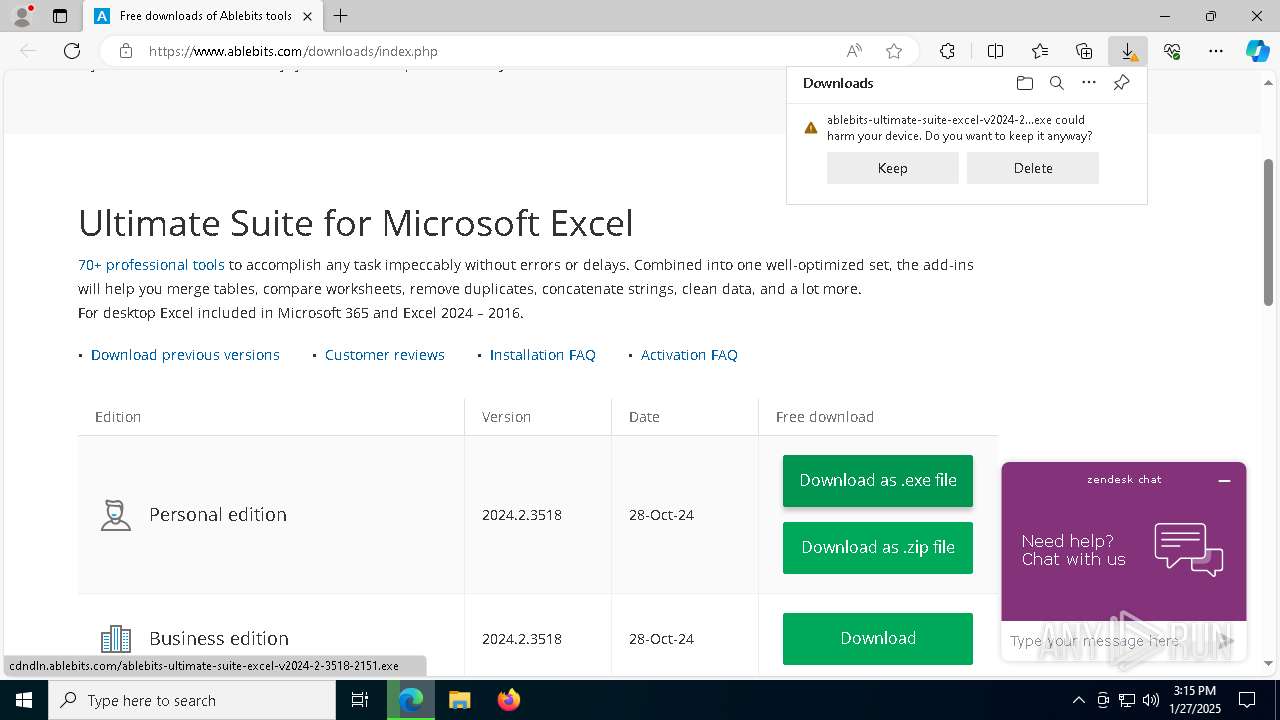Open Task View on taskbar

(x=360, y=700)
